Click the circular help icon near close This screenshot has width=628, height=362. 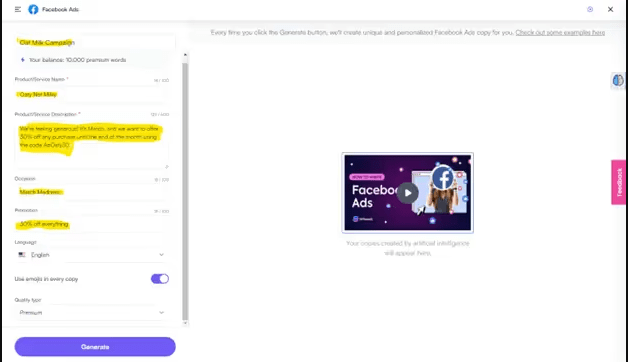590,9
